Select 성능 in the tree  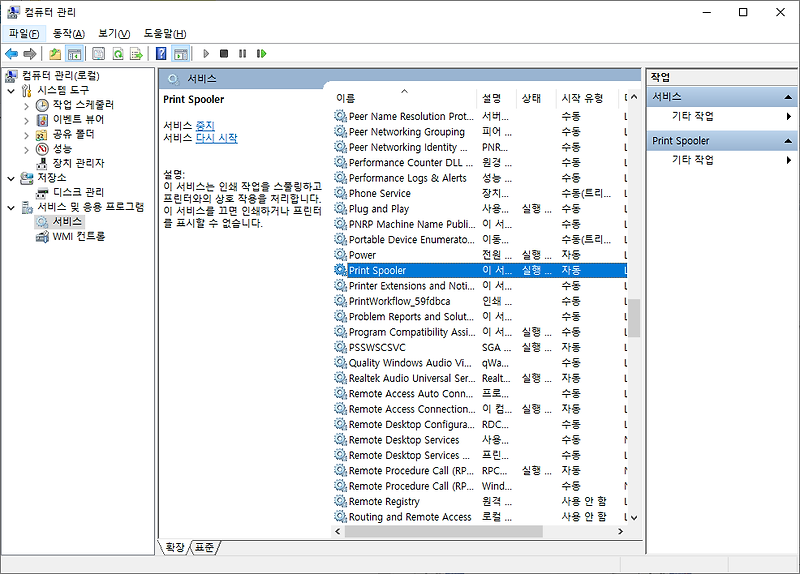62,149
